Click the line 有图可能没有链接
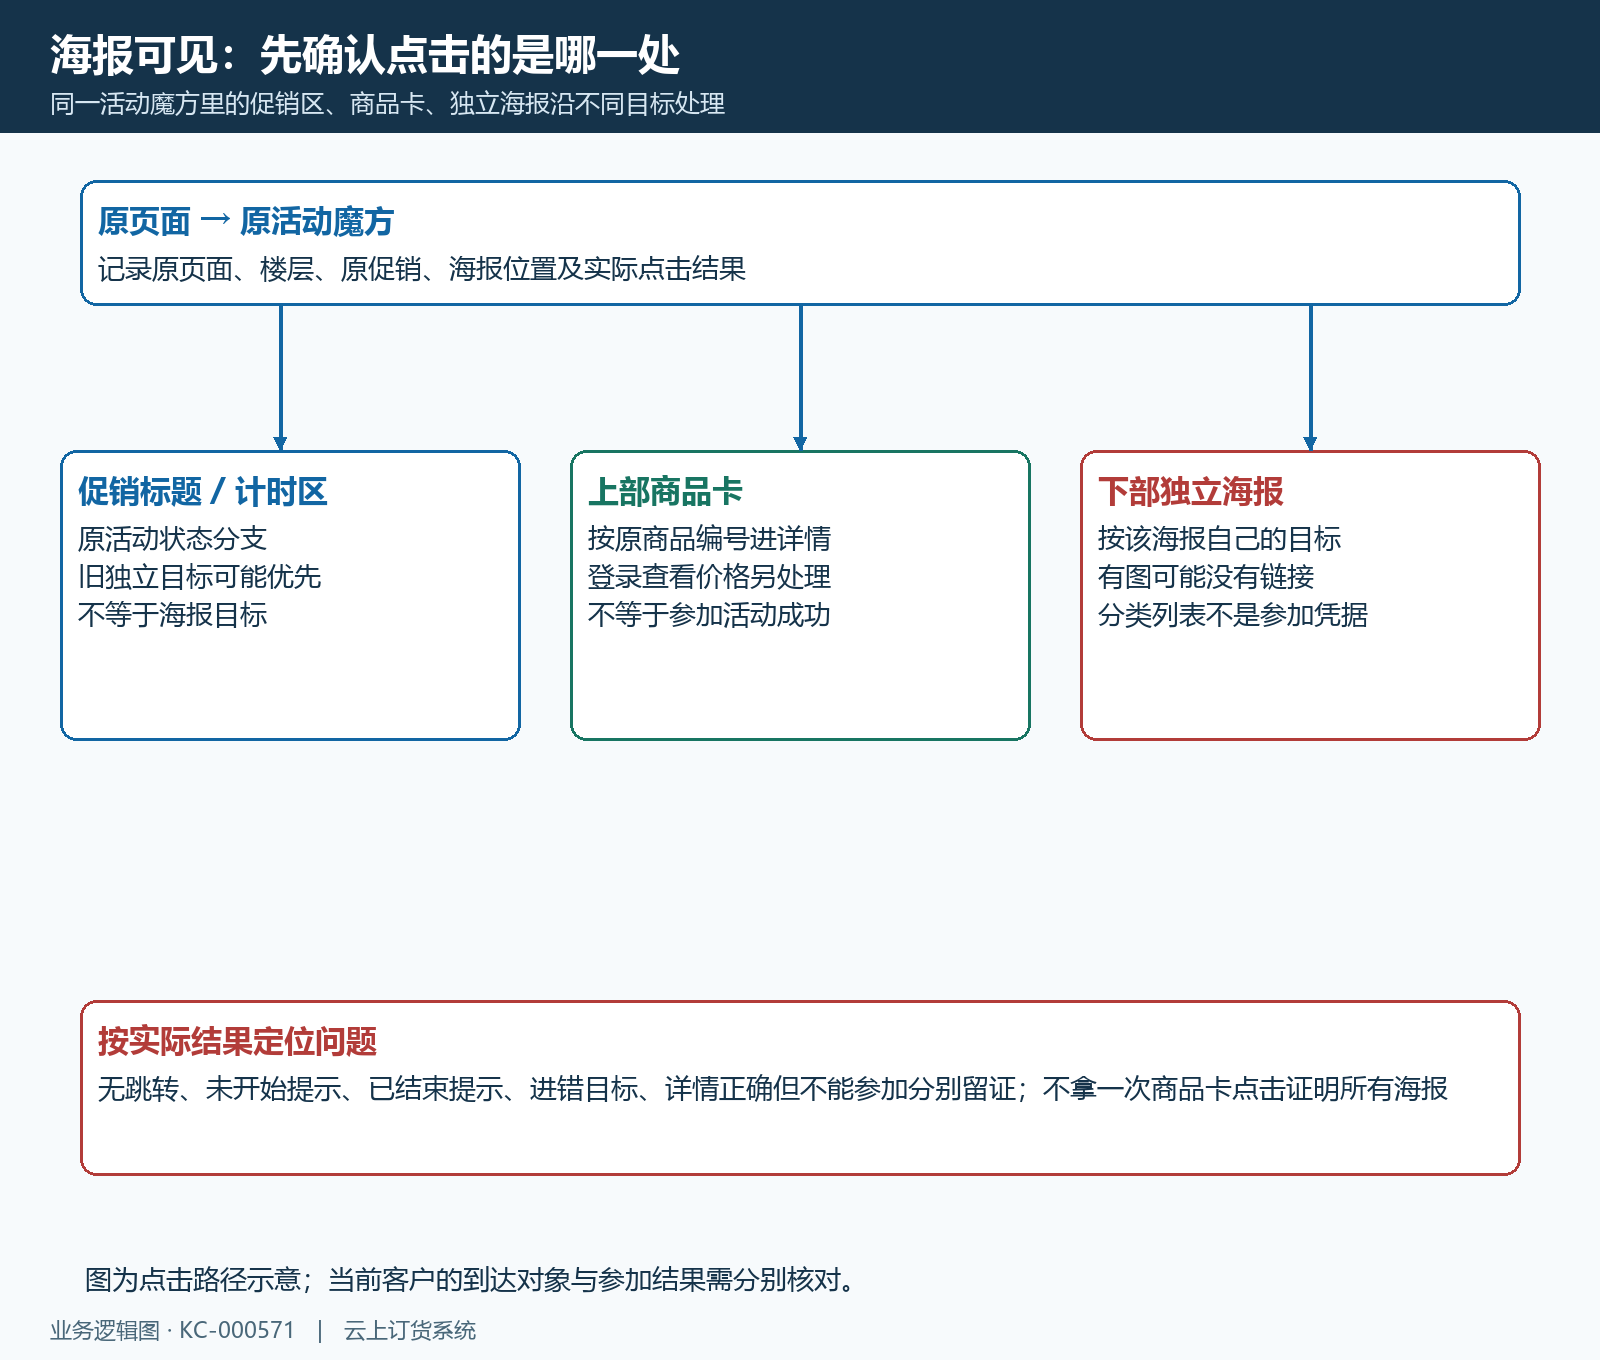Screen dimensions: 1600x1360 click(x=1206, y=577)
